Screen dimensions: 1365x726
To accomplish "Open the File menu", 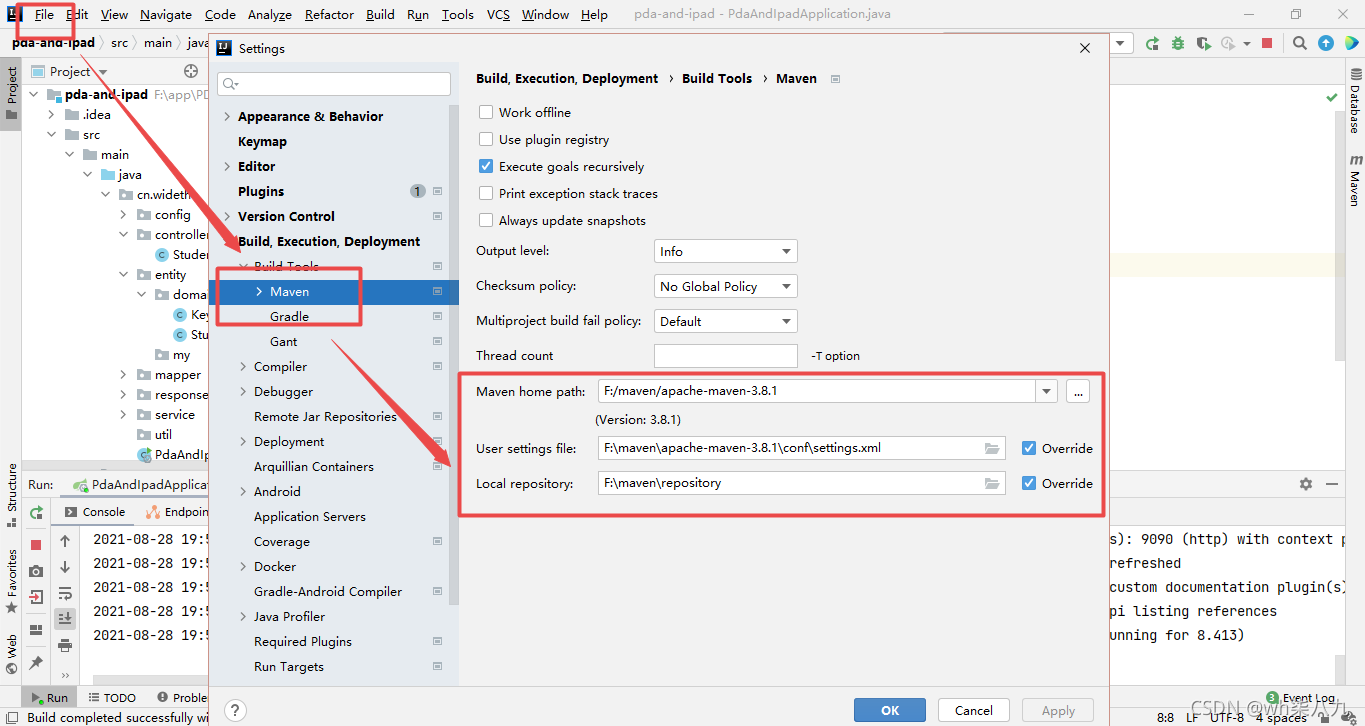I will pyautogui.click(x=44, y=14).
